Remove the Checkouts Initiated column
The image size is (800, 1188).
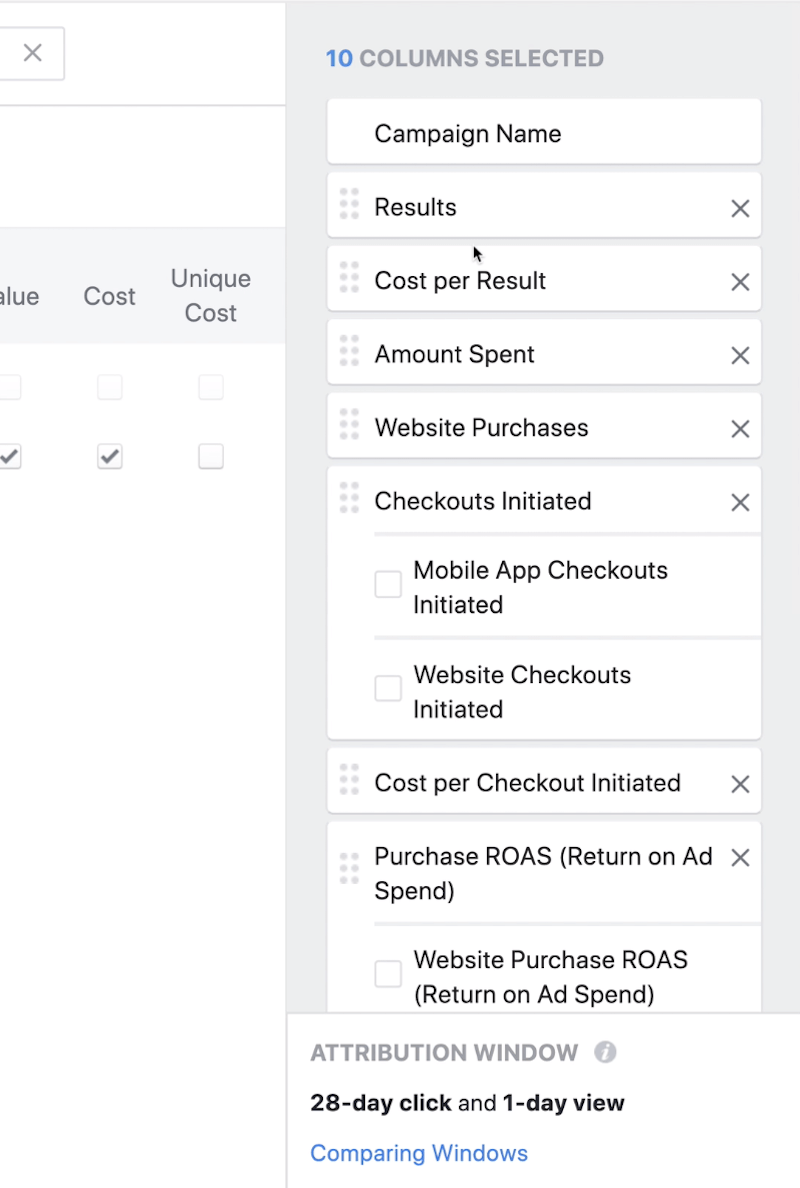coord(740,502)
